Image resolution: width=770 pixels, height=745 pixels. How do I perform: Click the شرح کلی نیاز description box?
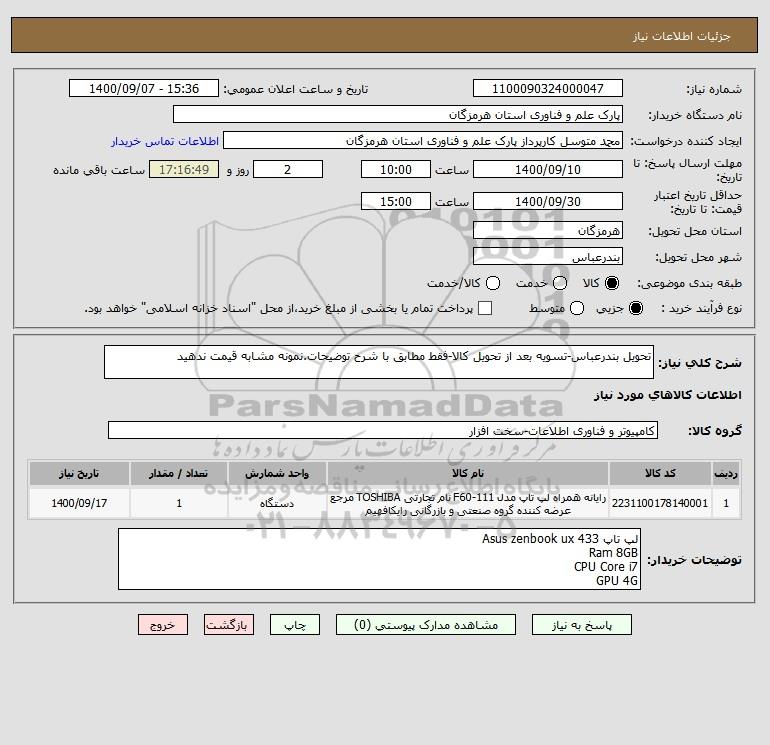click(379, 362)
